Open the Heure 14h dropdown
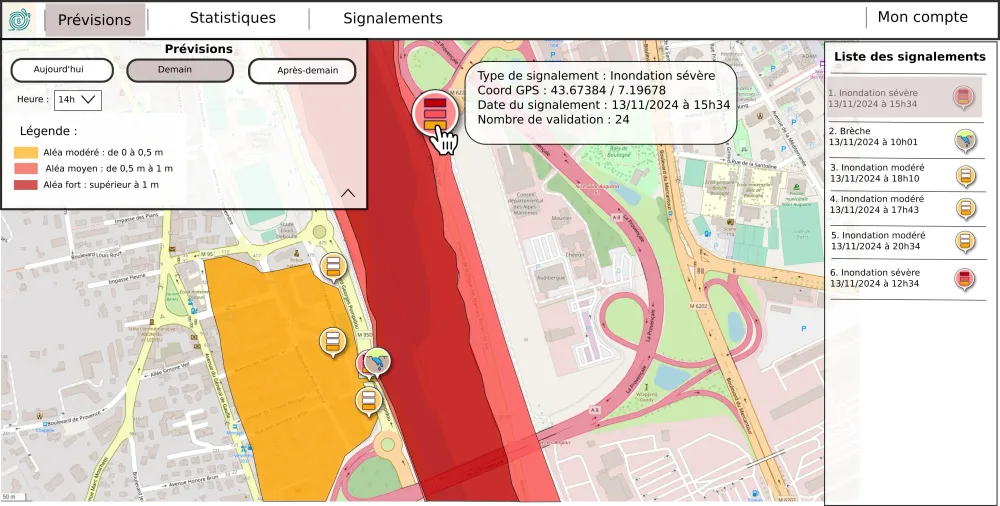Viewport: 1000px width, 506px height. [x=78, y=99]
